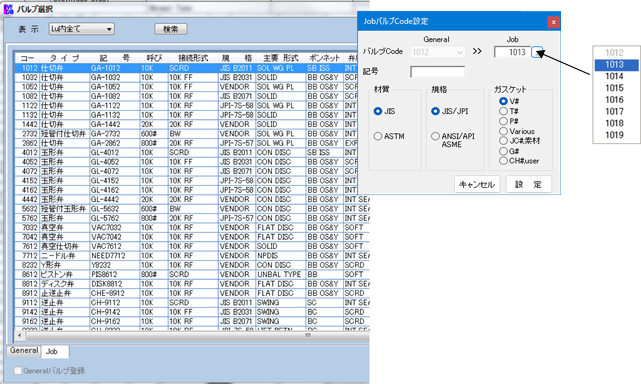Choose the JIS/JPI standard option
Viewport: 641px width, 384px height.
(x=435, y=111)
